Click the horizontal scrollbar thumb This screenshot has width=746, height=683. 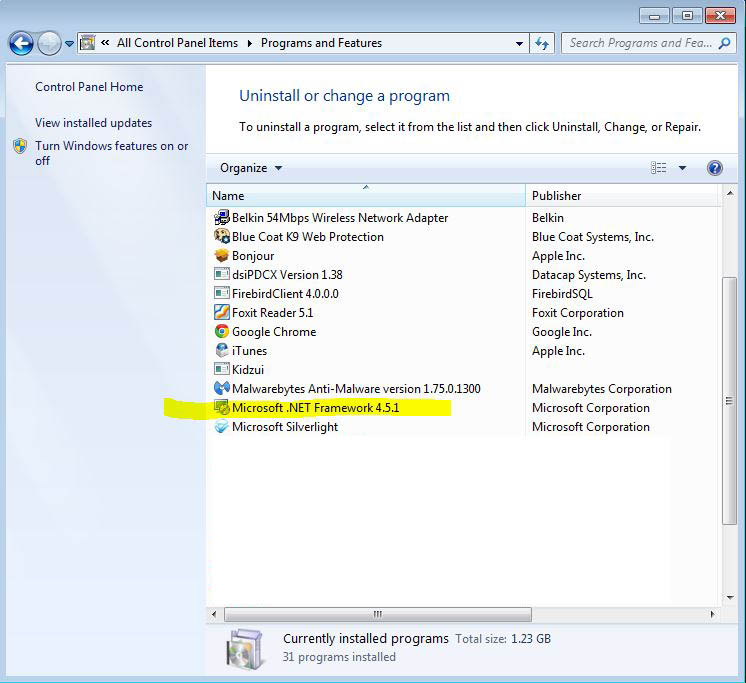378,614
